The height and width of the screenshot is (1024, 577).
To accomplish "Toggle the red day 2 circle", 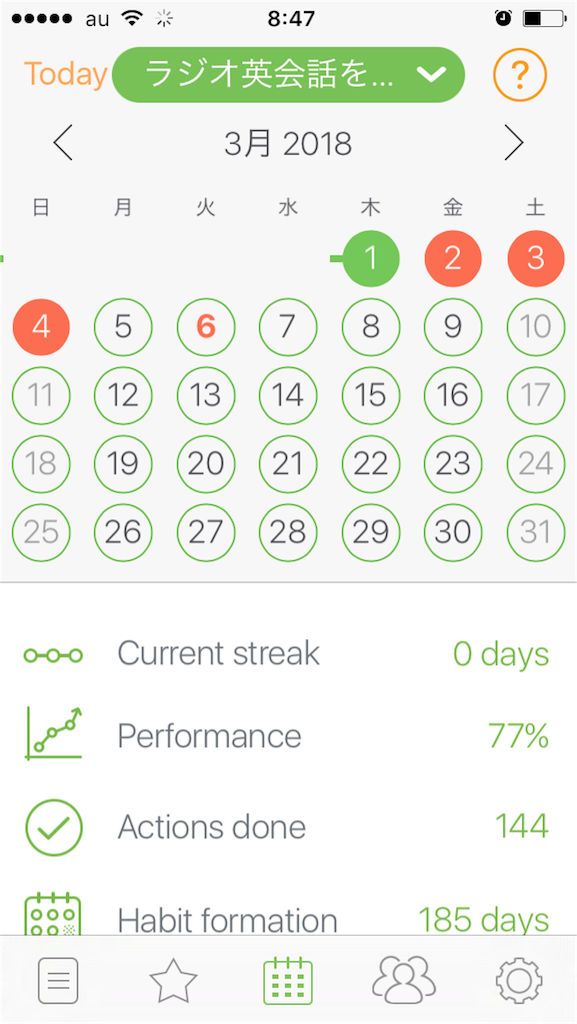I will pyautogui.click(x=453, y=259).
